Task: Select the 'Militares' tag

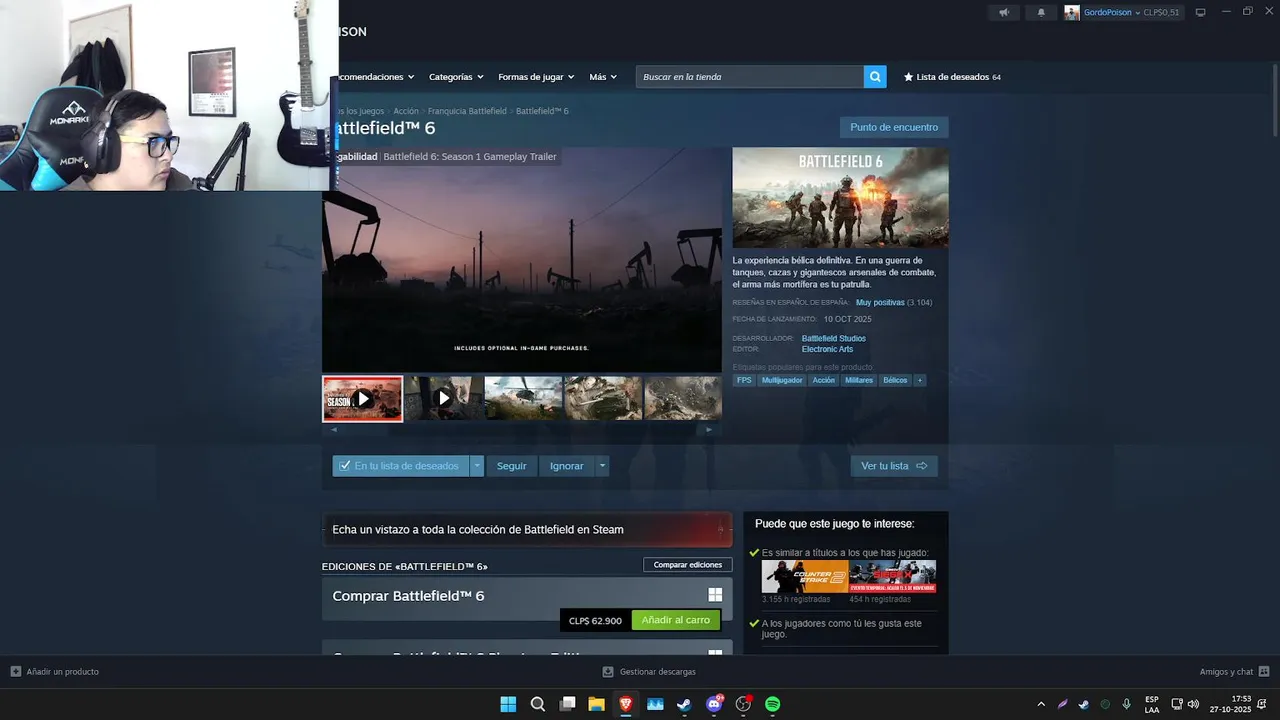Action: pyautogui.click(x=859, y=380)
